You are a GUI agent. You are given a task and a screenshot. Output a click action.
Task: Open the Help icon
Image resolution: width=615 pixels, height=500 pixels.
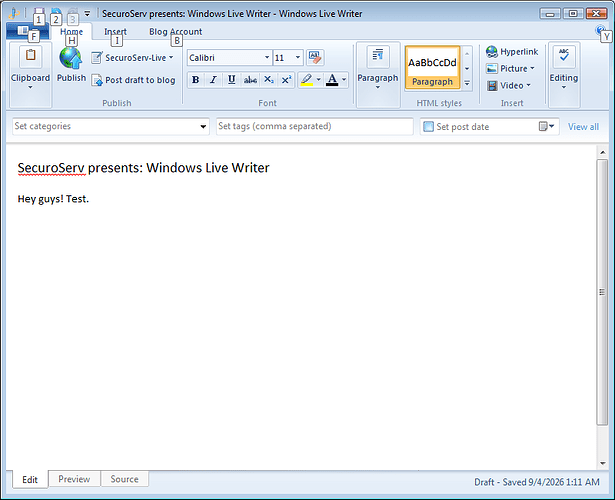pyautogui.click(x=600, y=30)
